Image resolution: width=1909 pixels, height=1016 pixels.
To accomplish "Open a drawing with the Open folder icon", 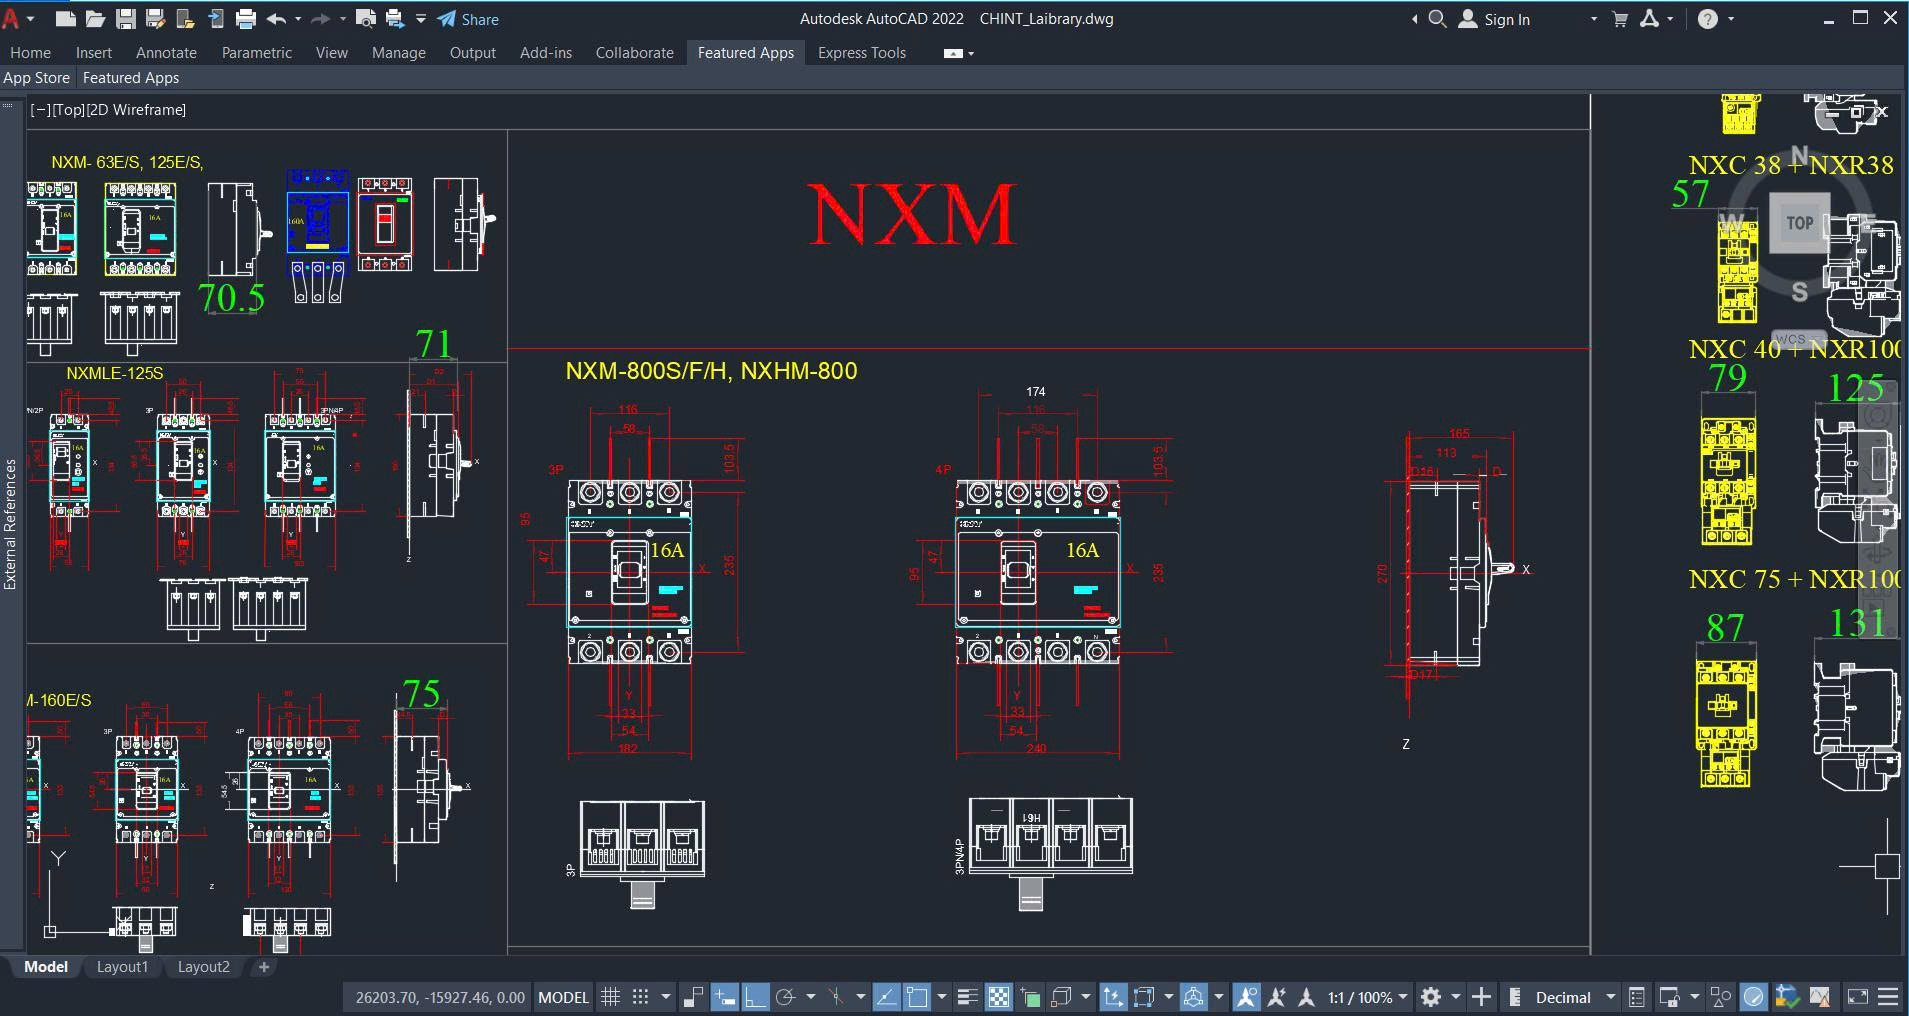I will point(95,19).
